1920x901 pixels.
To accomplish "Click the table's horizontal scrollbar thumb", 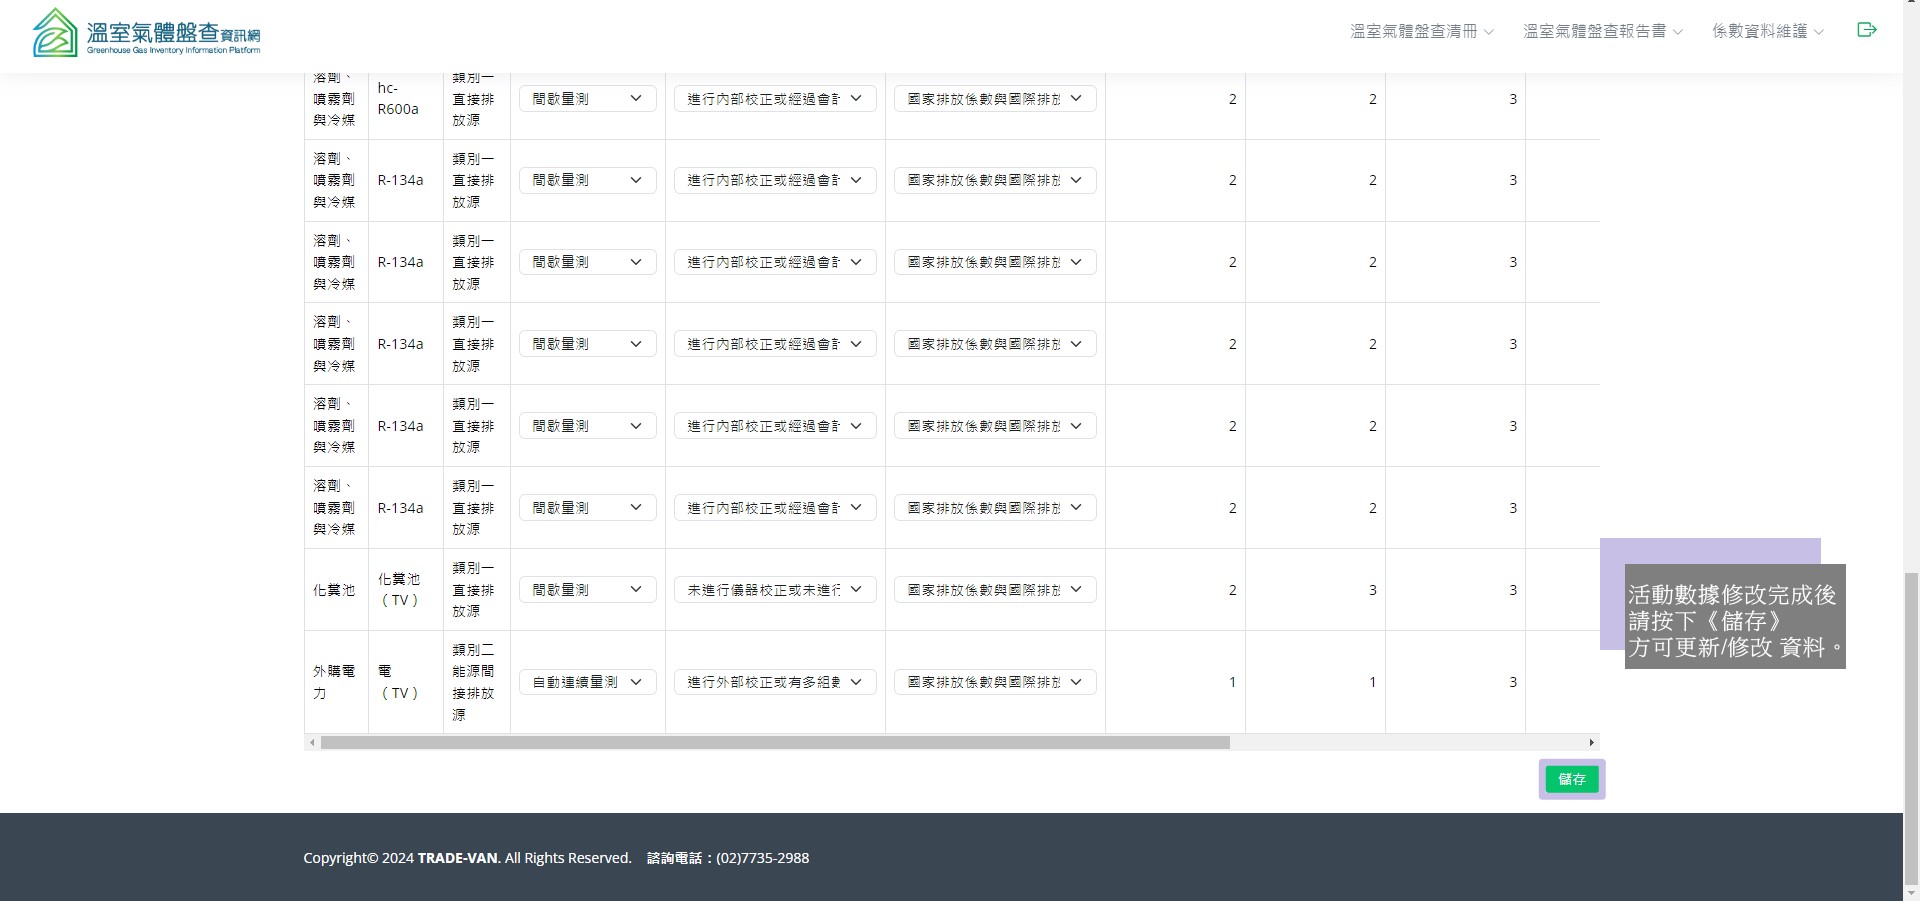I will tap(774, 743).
